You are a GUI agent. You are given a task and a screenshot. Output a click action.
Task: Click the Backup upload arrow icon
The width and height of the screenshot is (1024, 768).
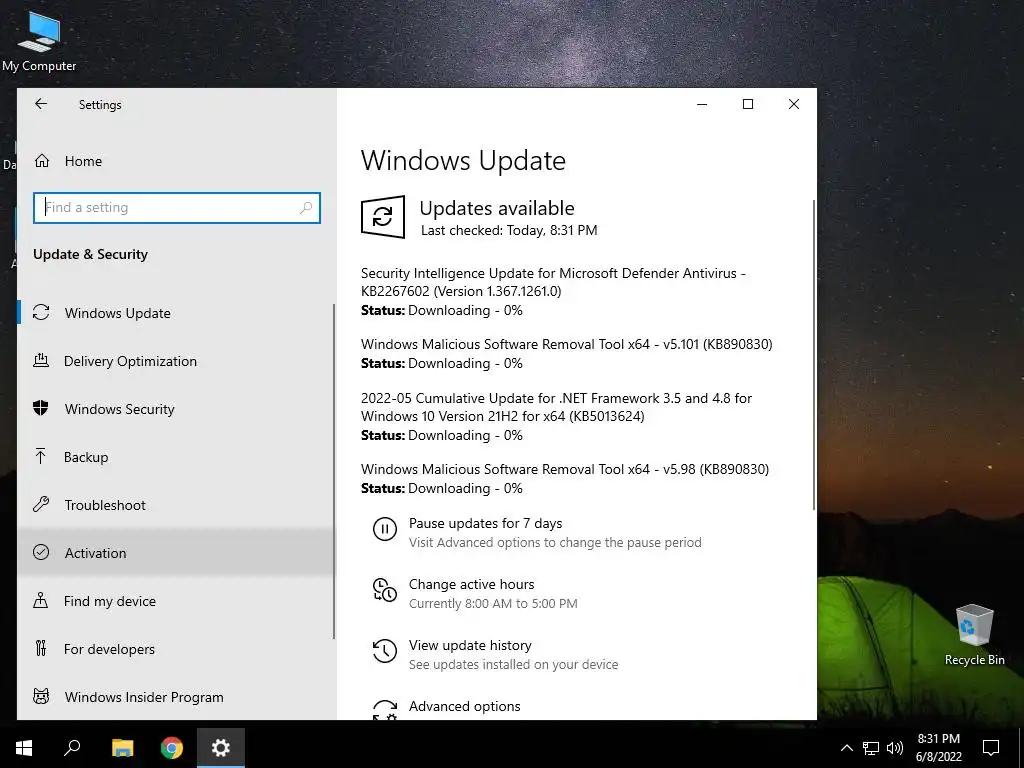pos(40,456)
